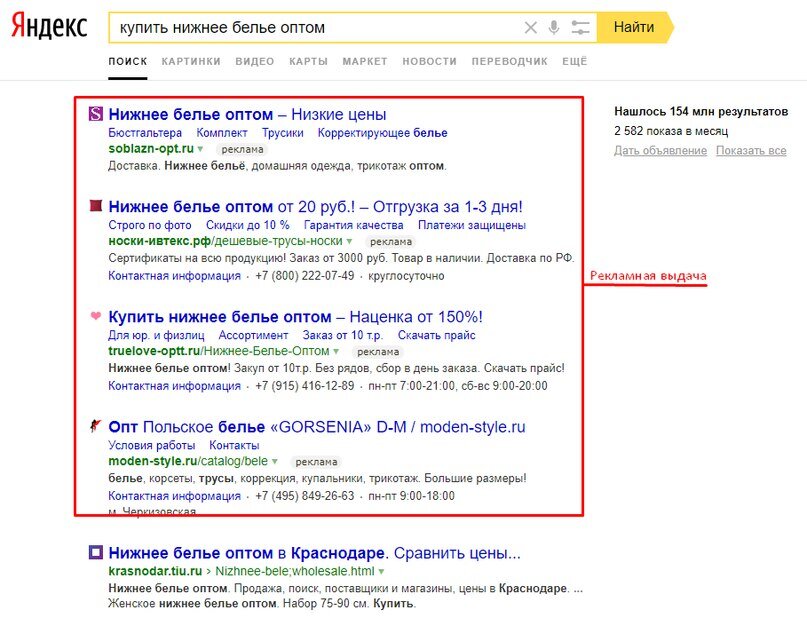Click the Строго по фото sitelink
Image resolution: width=807 pixels, height=618 pixels.
[x=150, y=225]
